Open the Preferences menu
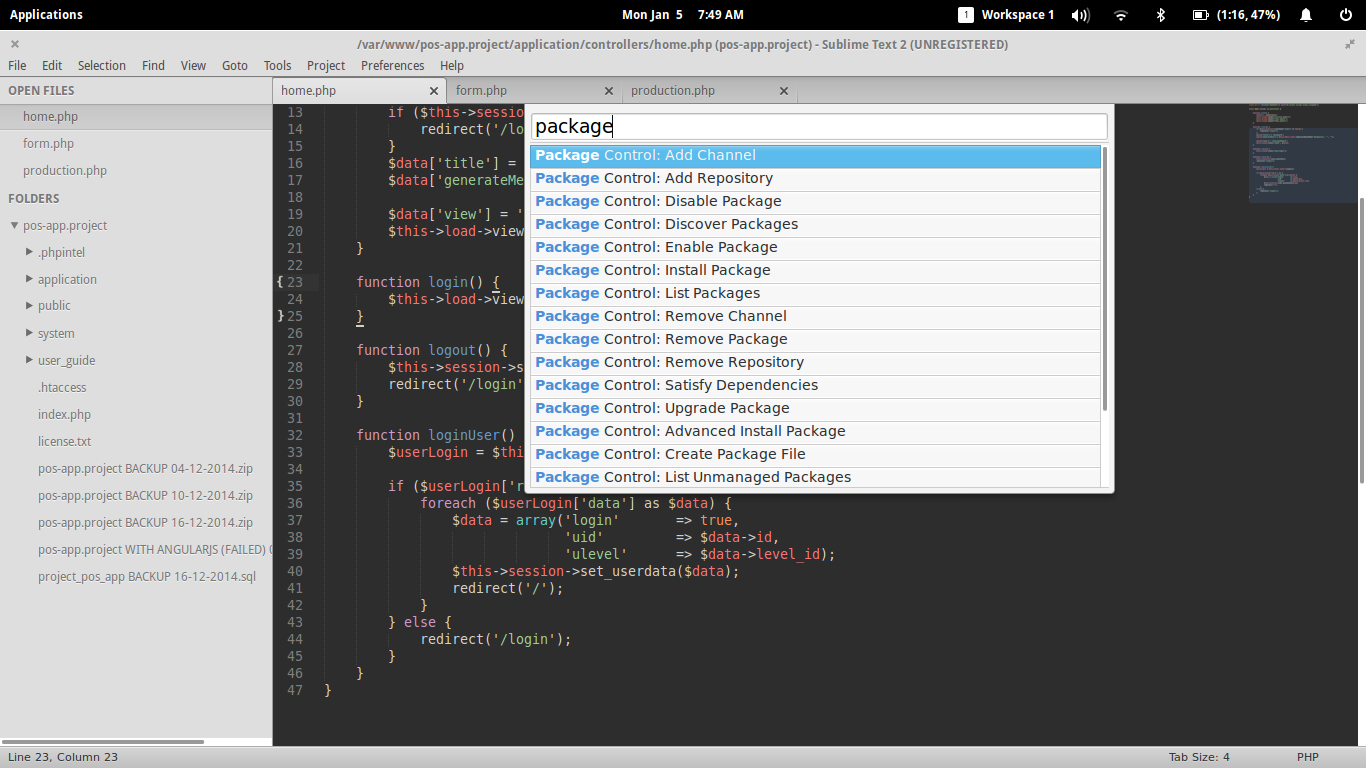This screenshot has height=768, width=1366. [392, 65]
